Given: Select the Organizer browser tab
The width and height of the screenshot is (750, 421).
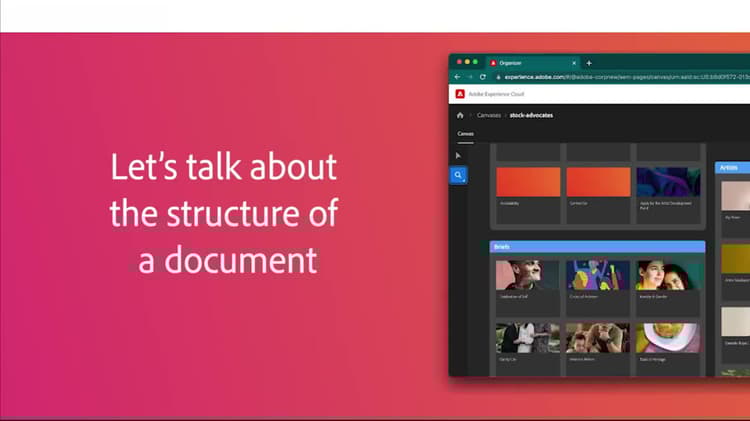Looking at the screenshot, I should (x=532, y=63).
